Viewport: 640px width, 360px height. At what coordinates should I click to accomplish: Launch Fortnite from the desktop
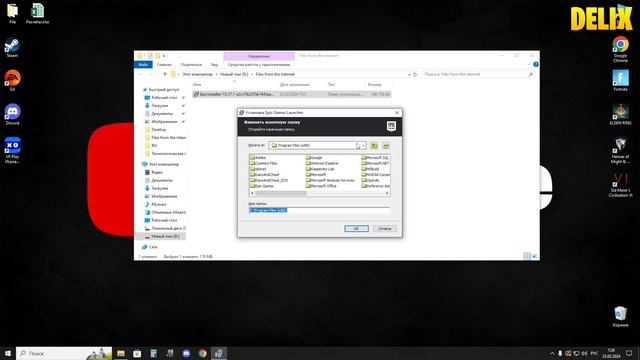point(620,81)
